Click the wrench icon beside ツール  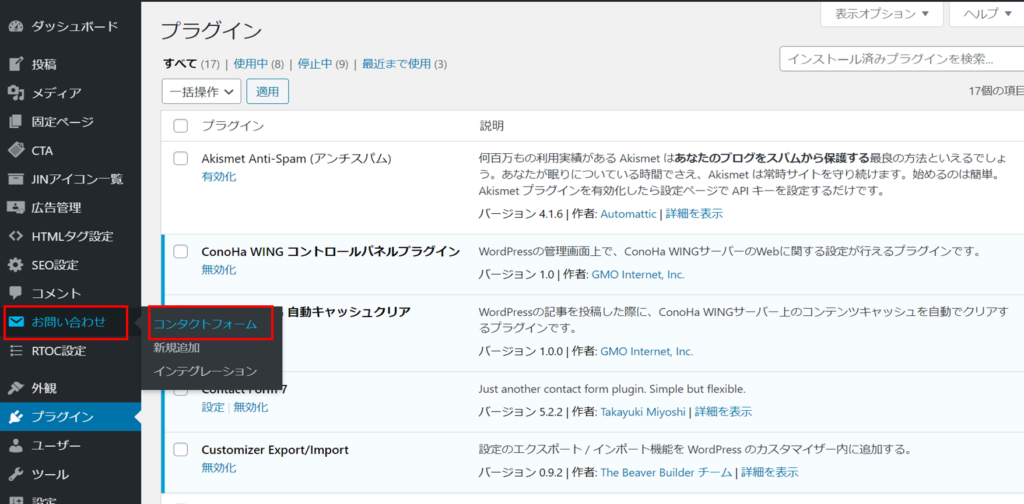(16, 475)
